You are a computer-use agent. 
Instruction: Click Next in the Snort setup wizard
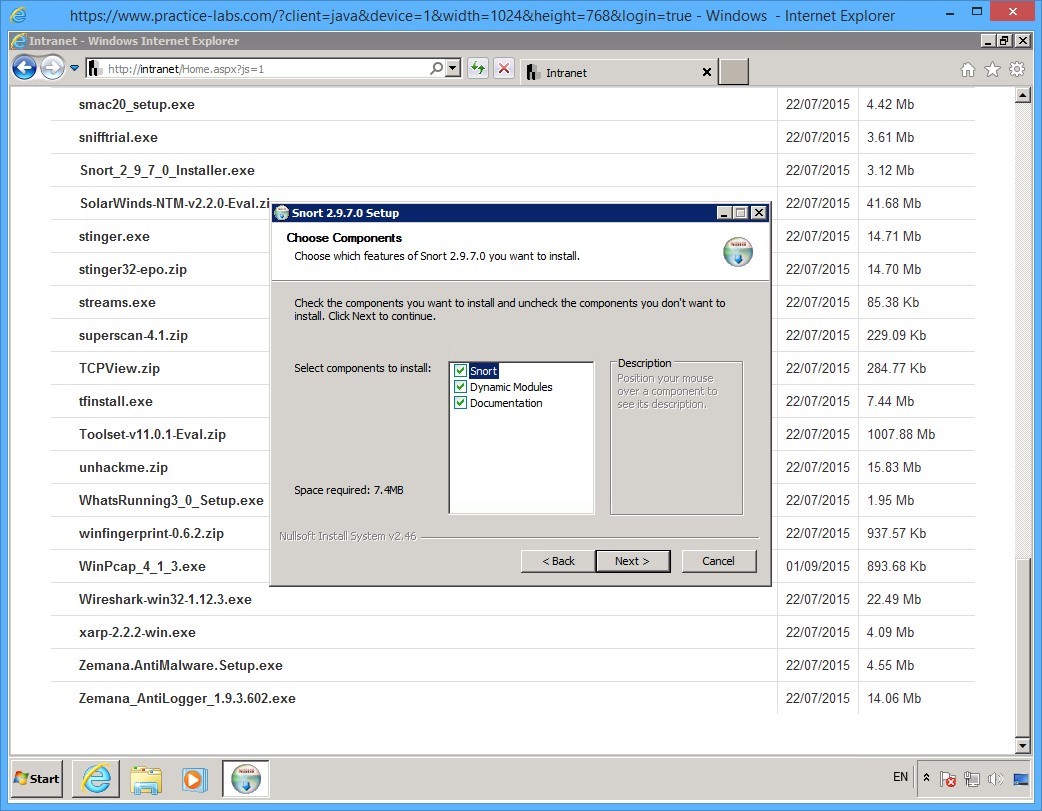point(633,561)
